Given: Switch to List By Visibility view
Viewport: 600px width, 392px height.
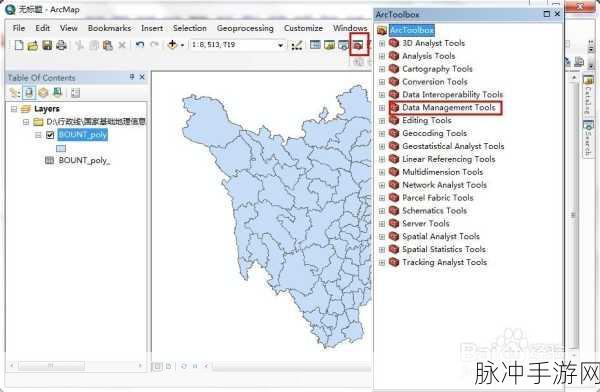Looking at the screenshot, I should 43,93.
